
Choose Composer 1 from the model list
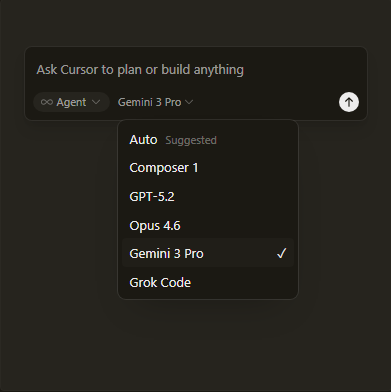tap(208, 168)
